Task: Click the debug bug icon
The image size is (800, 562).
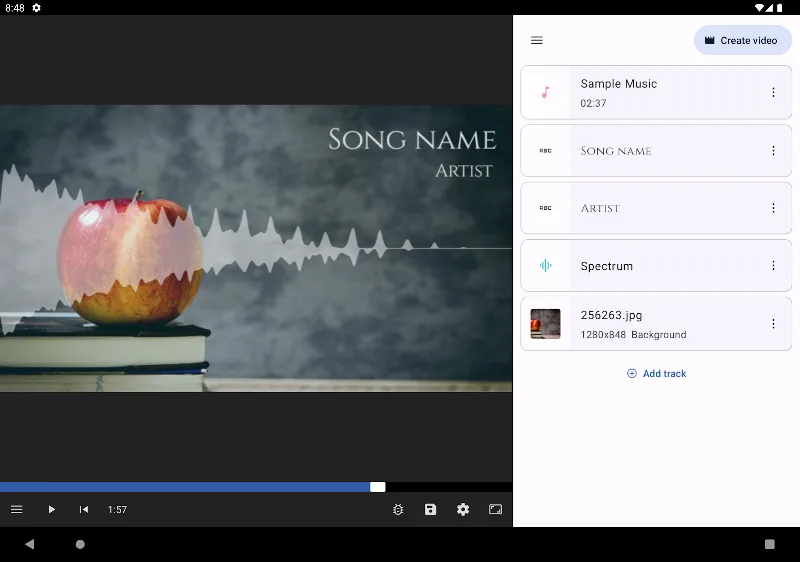Action: 398,509
